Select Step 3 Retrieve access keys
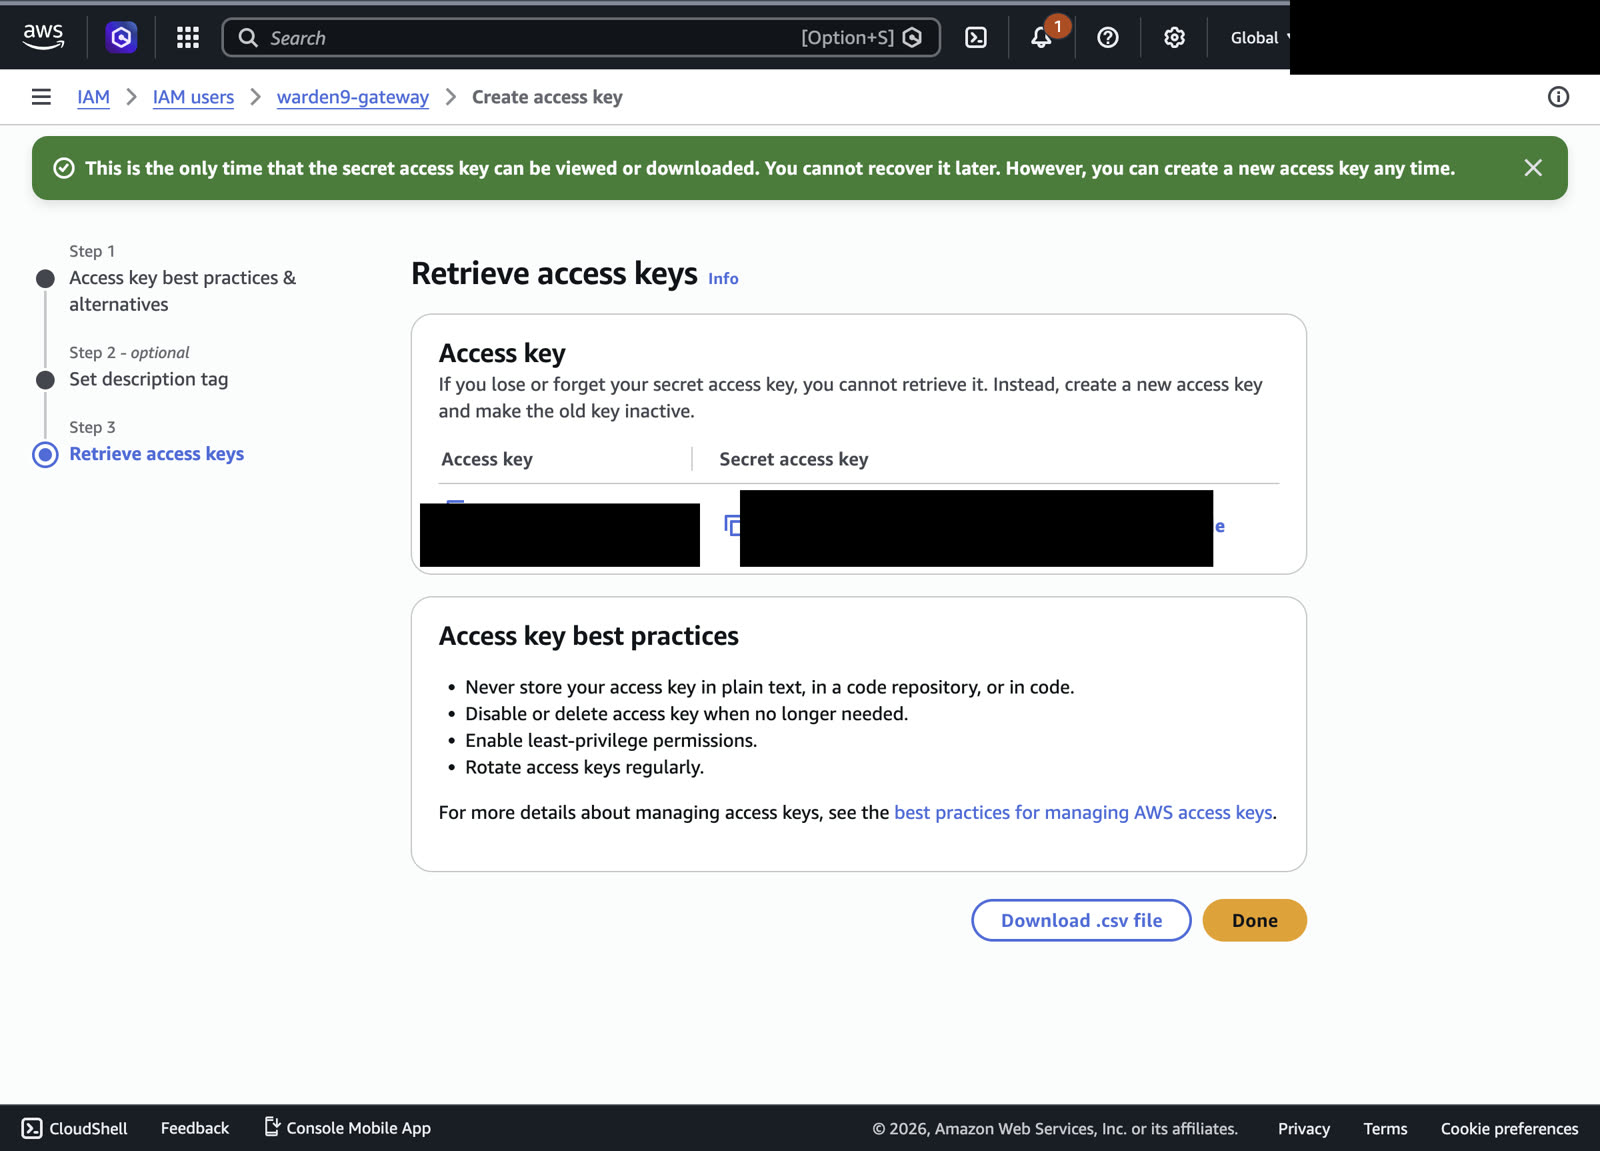This screenshot has width=1600, height=1151. click(156, 454)
